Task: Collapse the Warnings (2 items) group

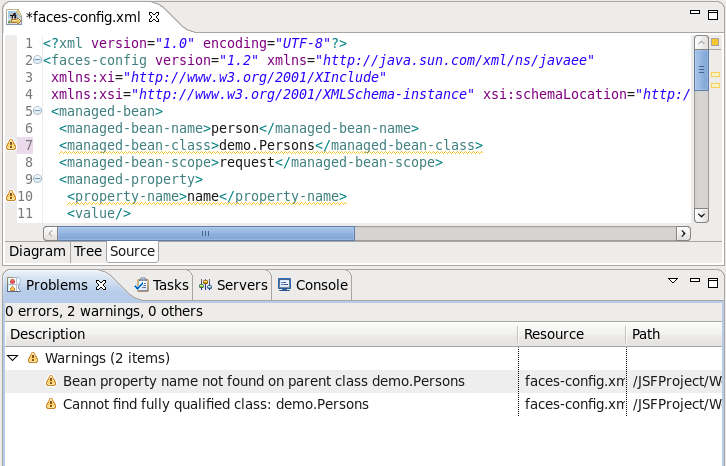Action: pyautogui.click(x=13, y=358)
